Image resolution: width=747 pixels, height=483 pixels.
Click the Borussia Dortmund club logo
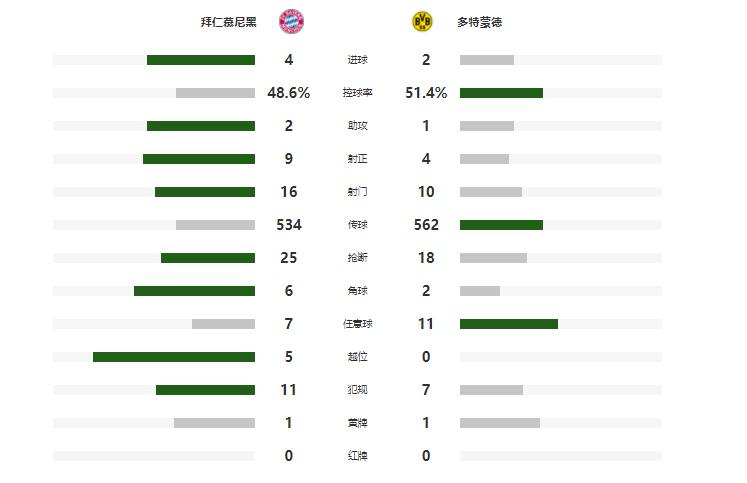(421, 21)
